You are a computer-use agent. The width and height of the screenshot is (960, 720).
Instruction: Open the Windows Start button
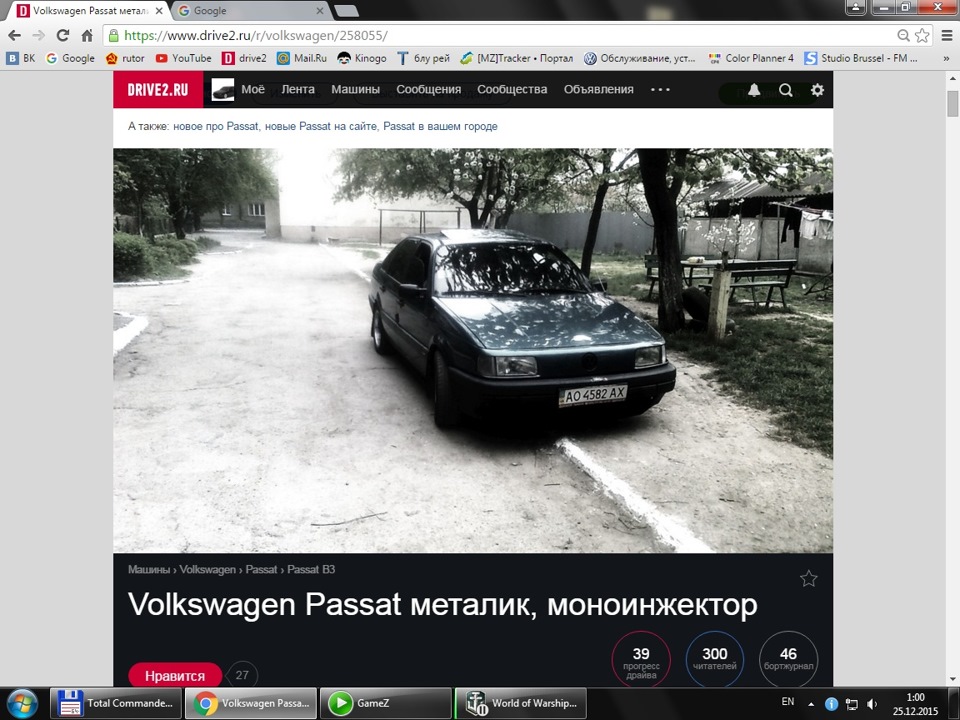point(22,703)
